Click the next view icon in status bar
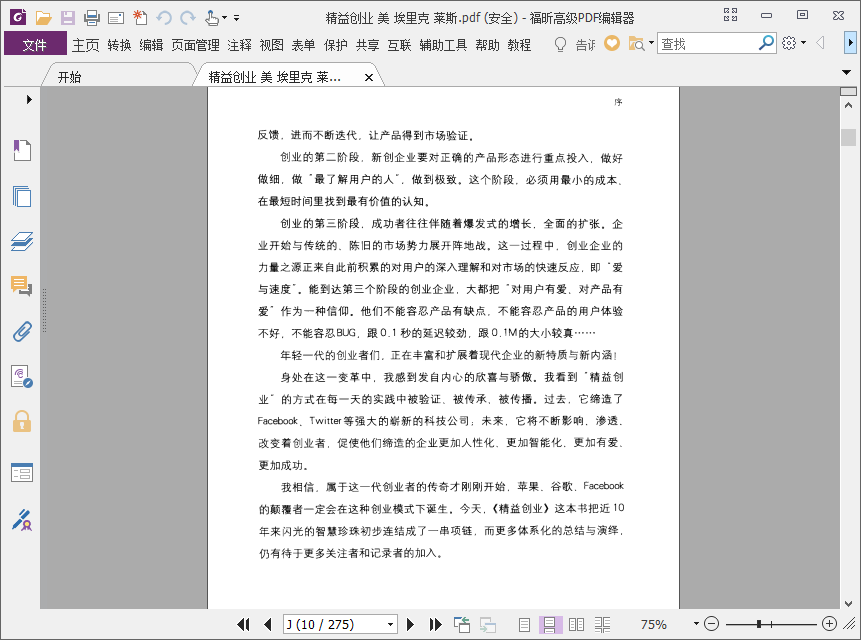 (x=488, y=624)
